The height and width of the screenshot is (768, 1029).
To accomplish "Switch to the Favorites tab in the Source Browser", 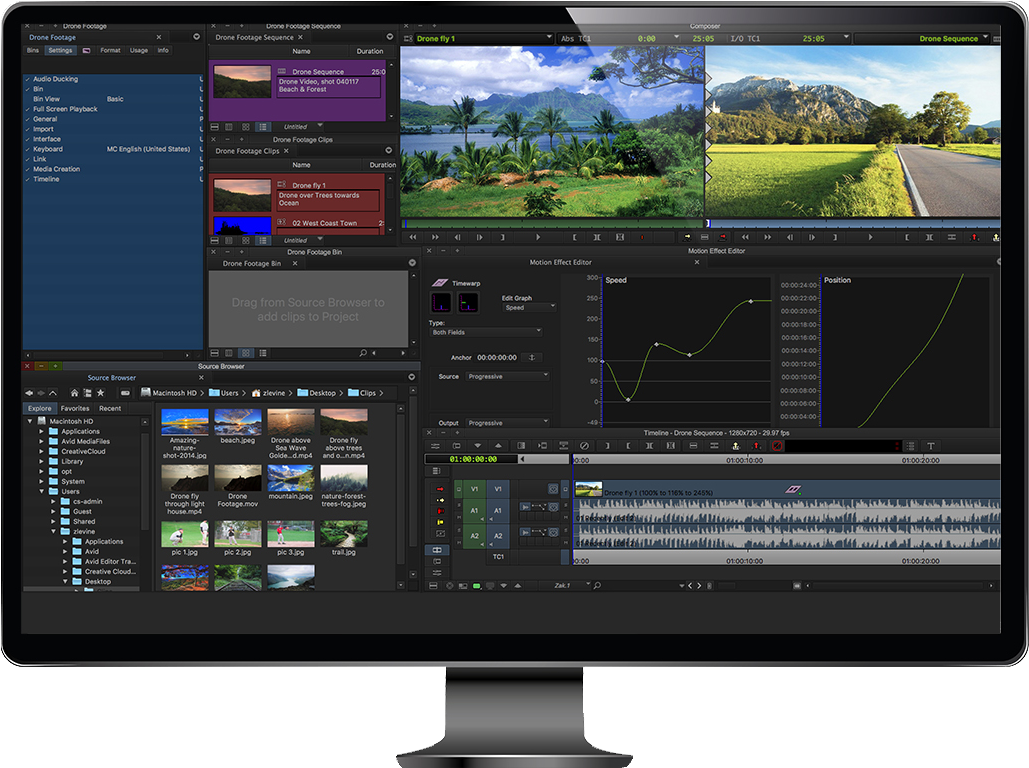I will tap(75, 408).
